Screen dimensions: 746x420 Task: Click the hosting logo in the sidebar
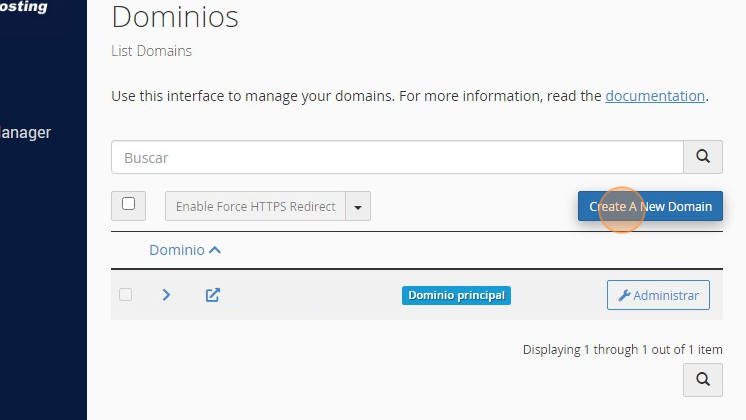[x=23, y=7]
